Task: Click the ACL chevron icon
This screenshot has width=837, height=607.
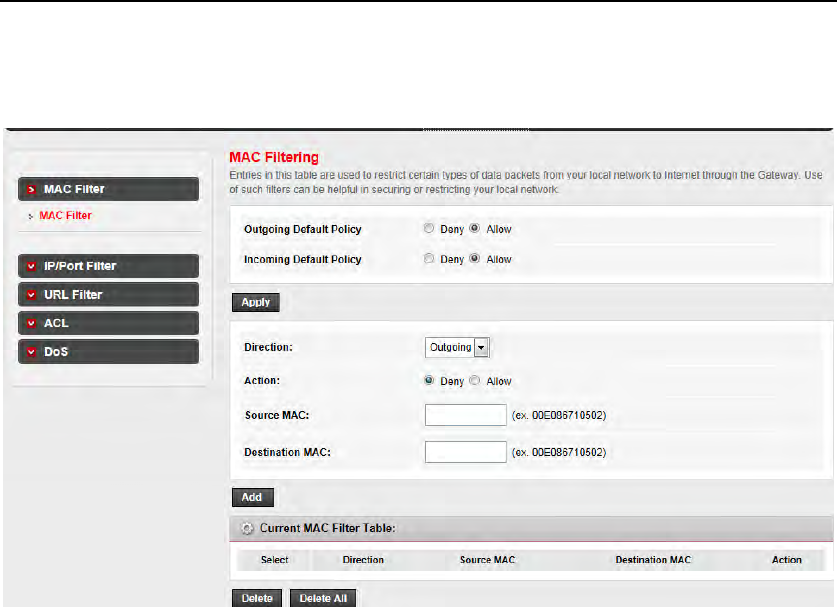Action: coord(31,323)
